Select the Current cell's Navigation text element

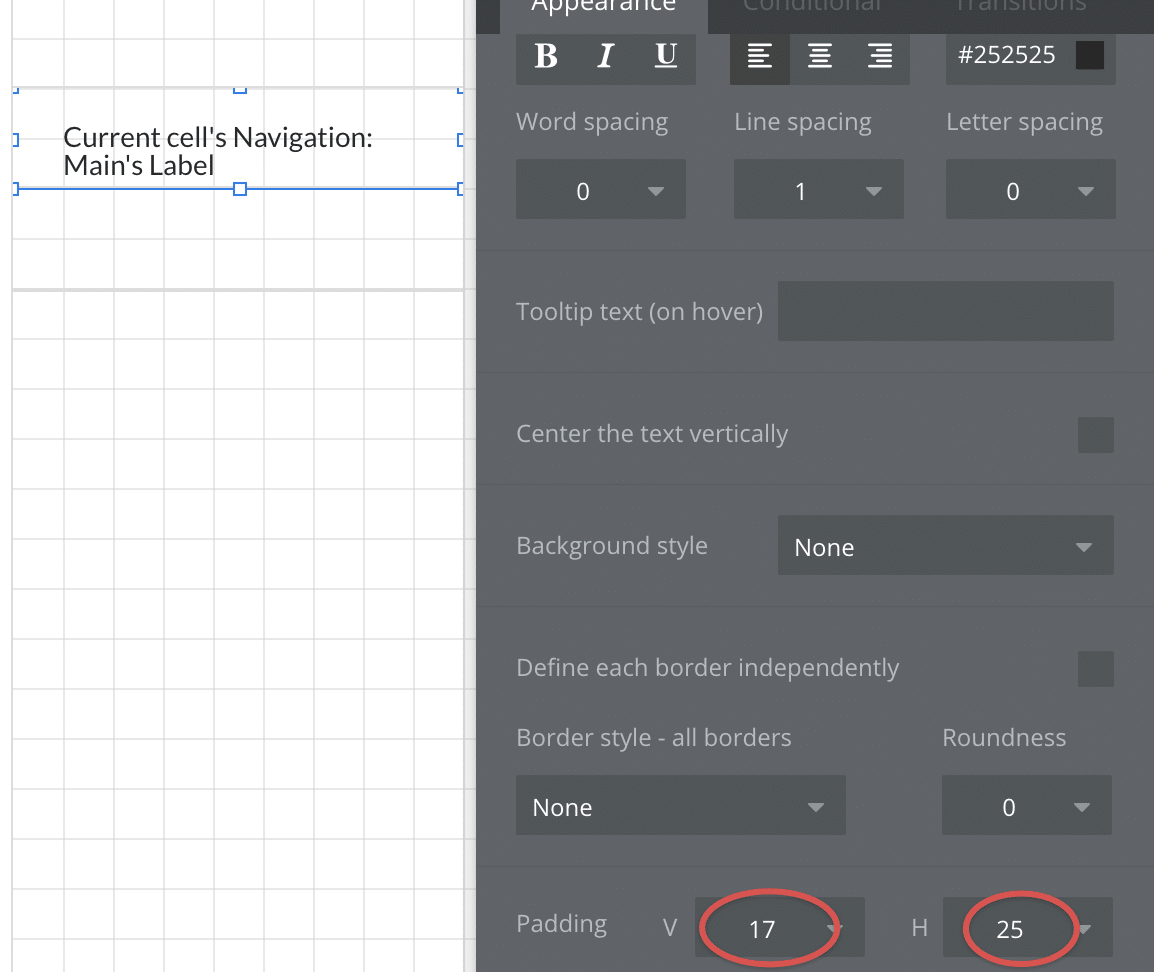coord(218,151)
